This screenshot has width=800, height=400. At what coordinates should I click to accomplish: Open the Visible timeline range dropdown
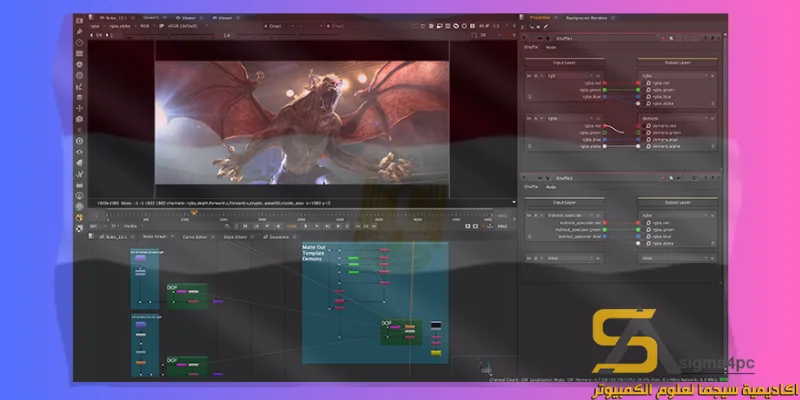click(x=134, y=226)
